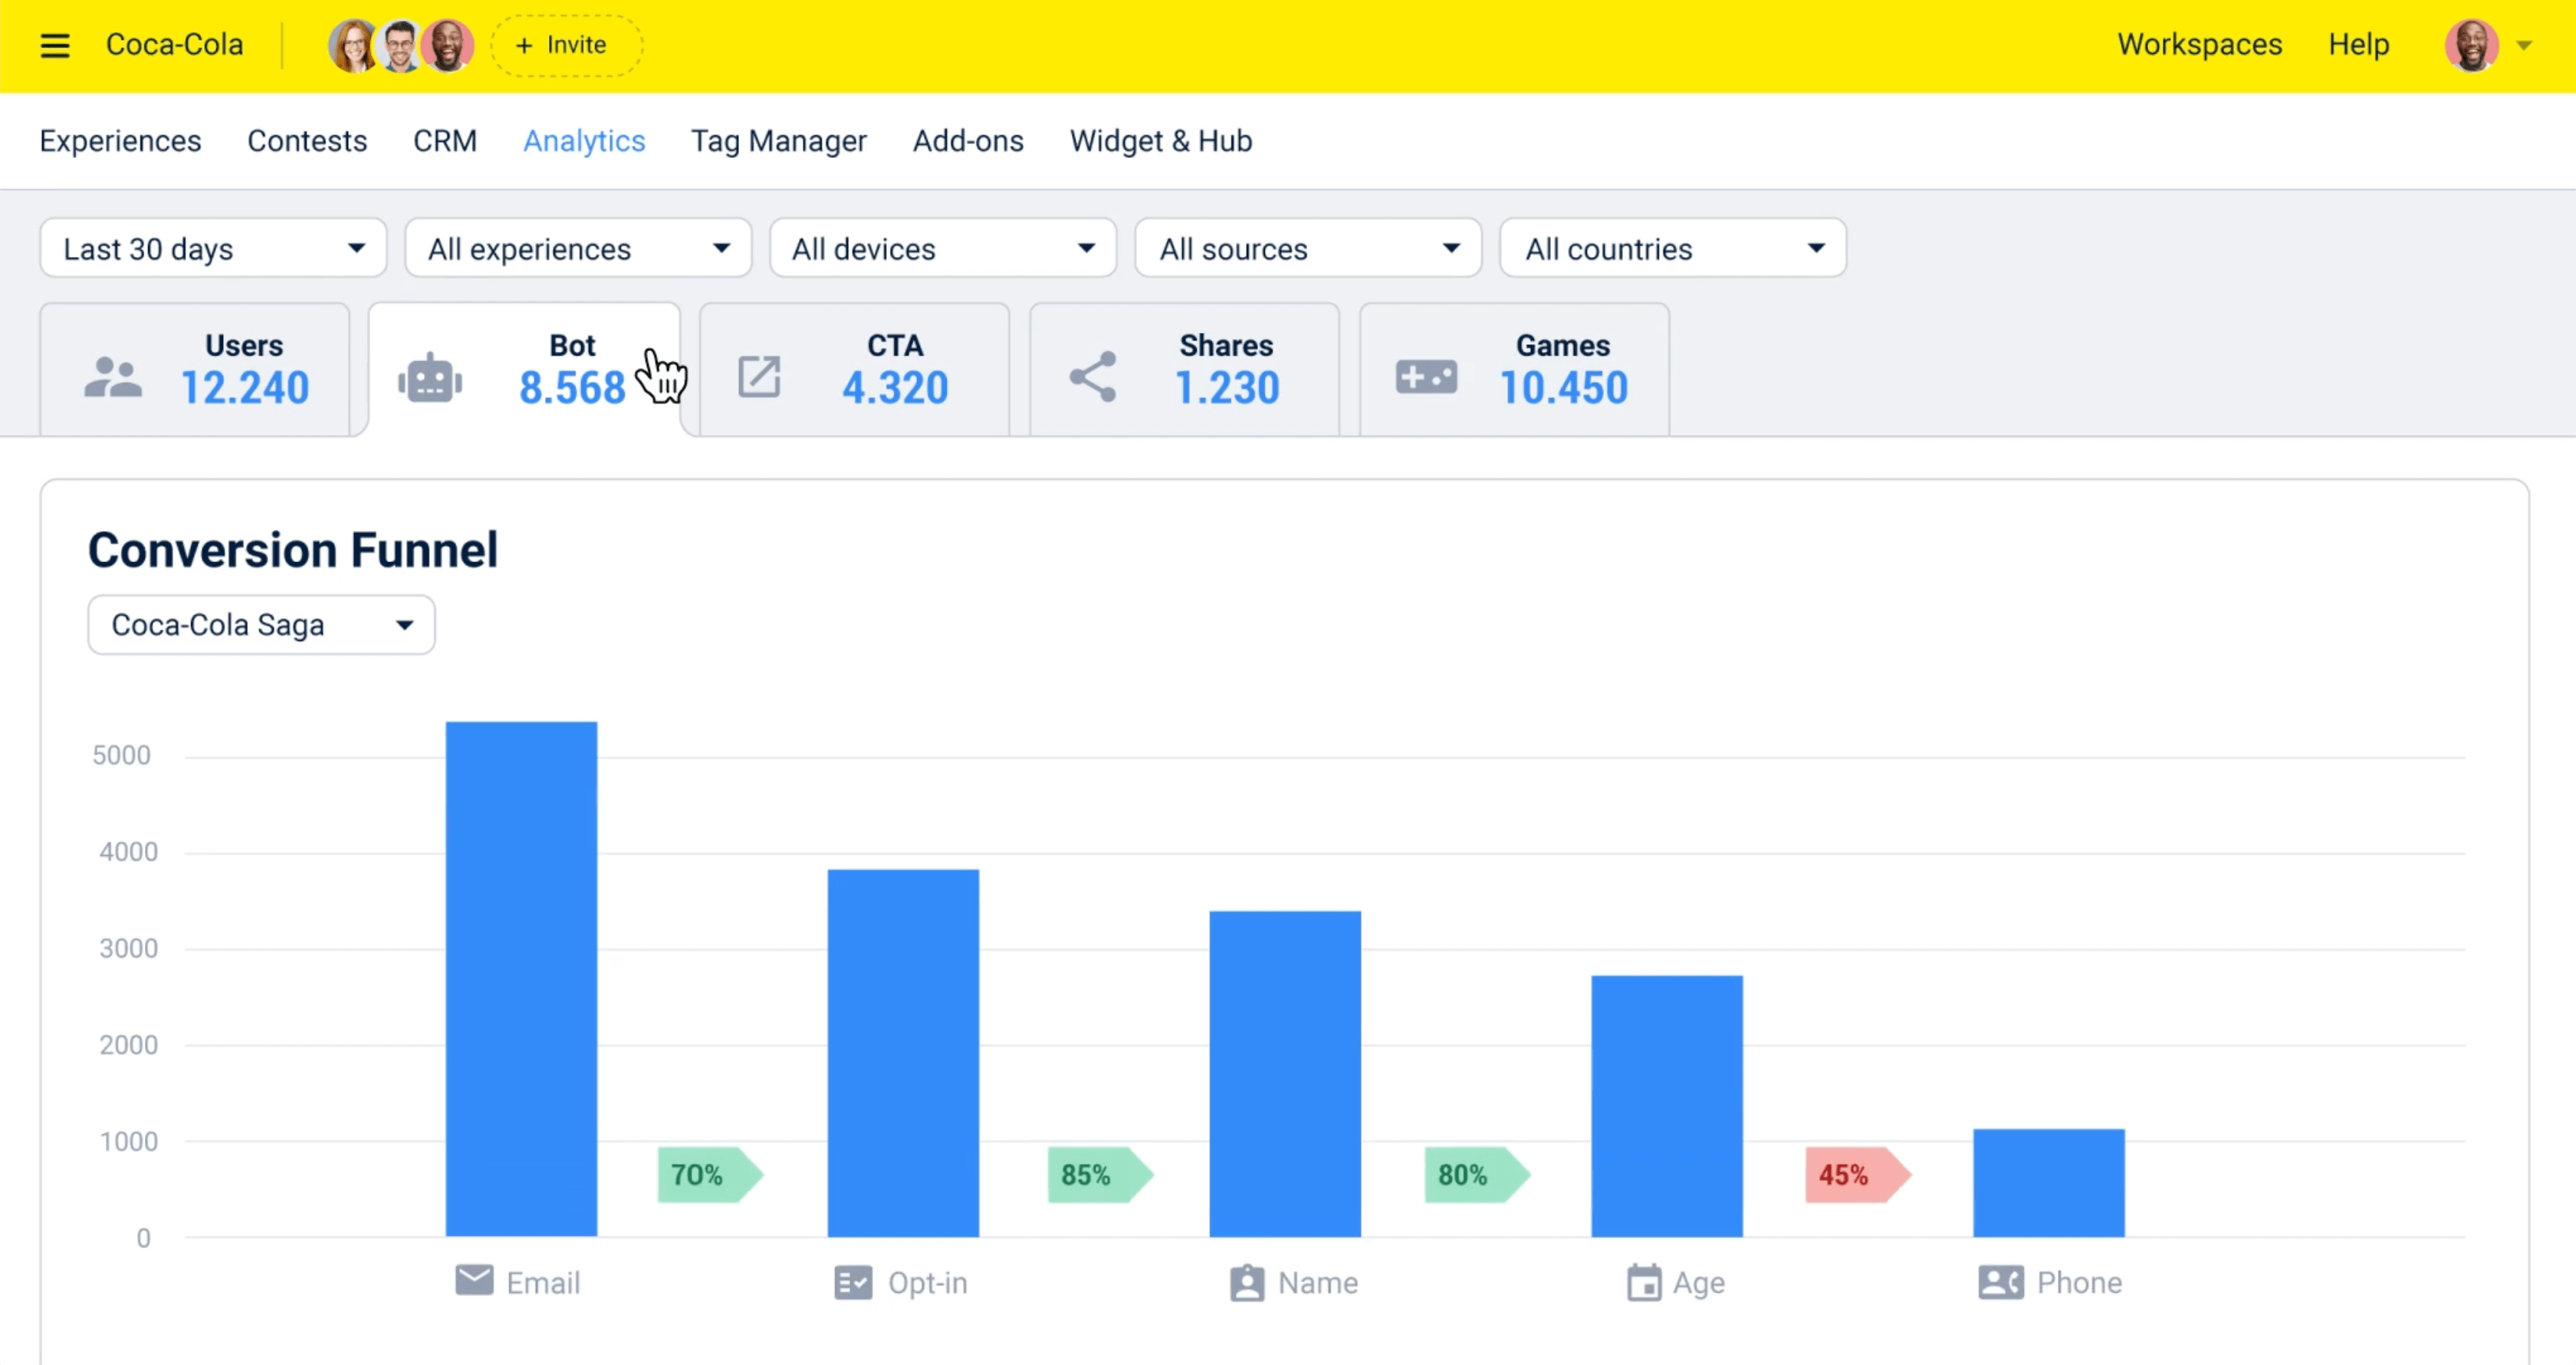Viewport: 2576px width, 1365px height.
Task: Click the Shares network icon
Action: [x=1093, y=377]
